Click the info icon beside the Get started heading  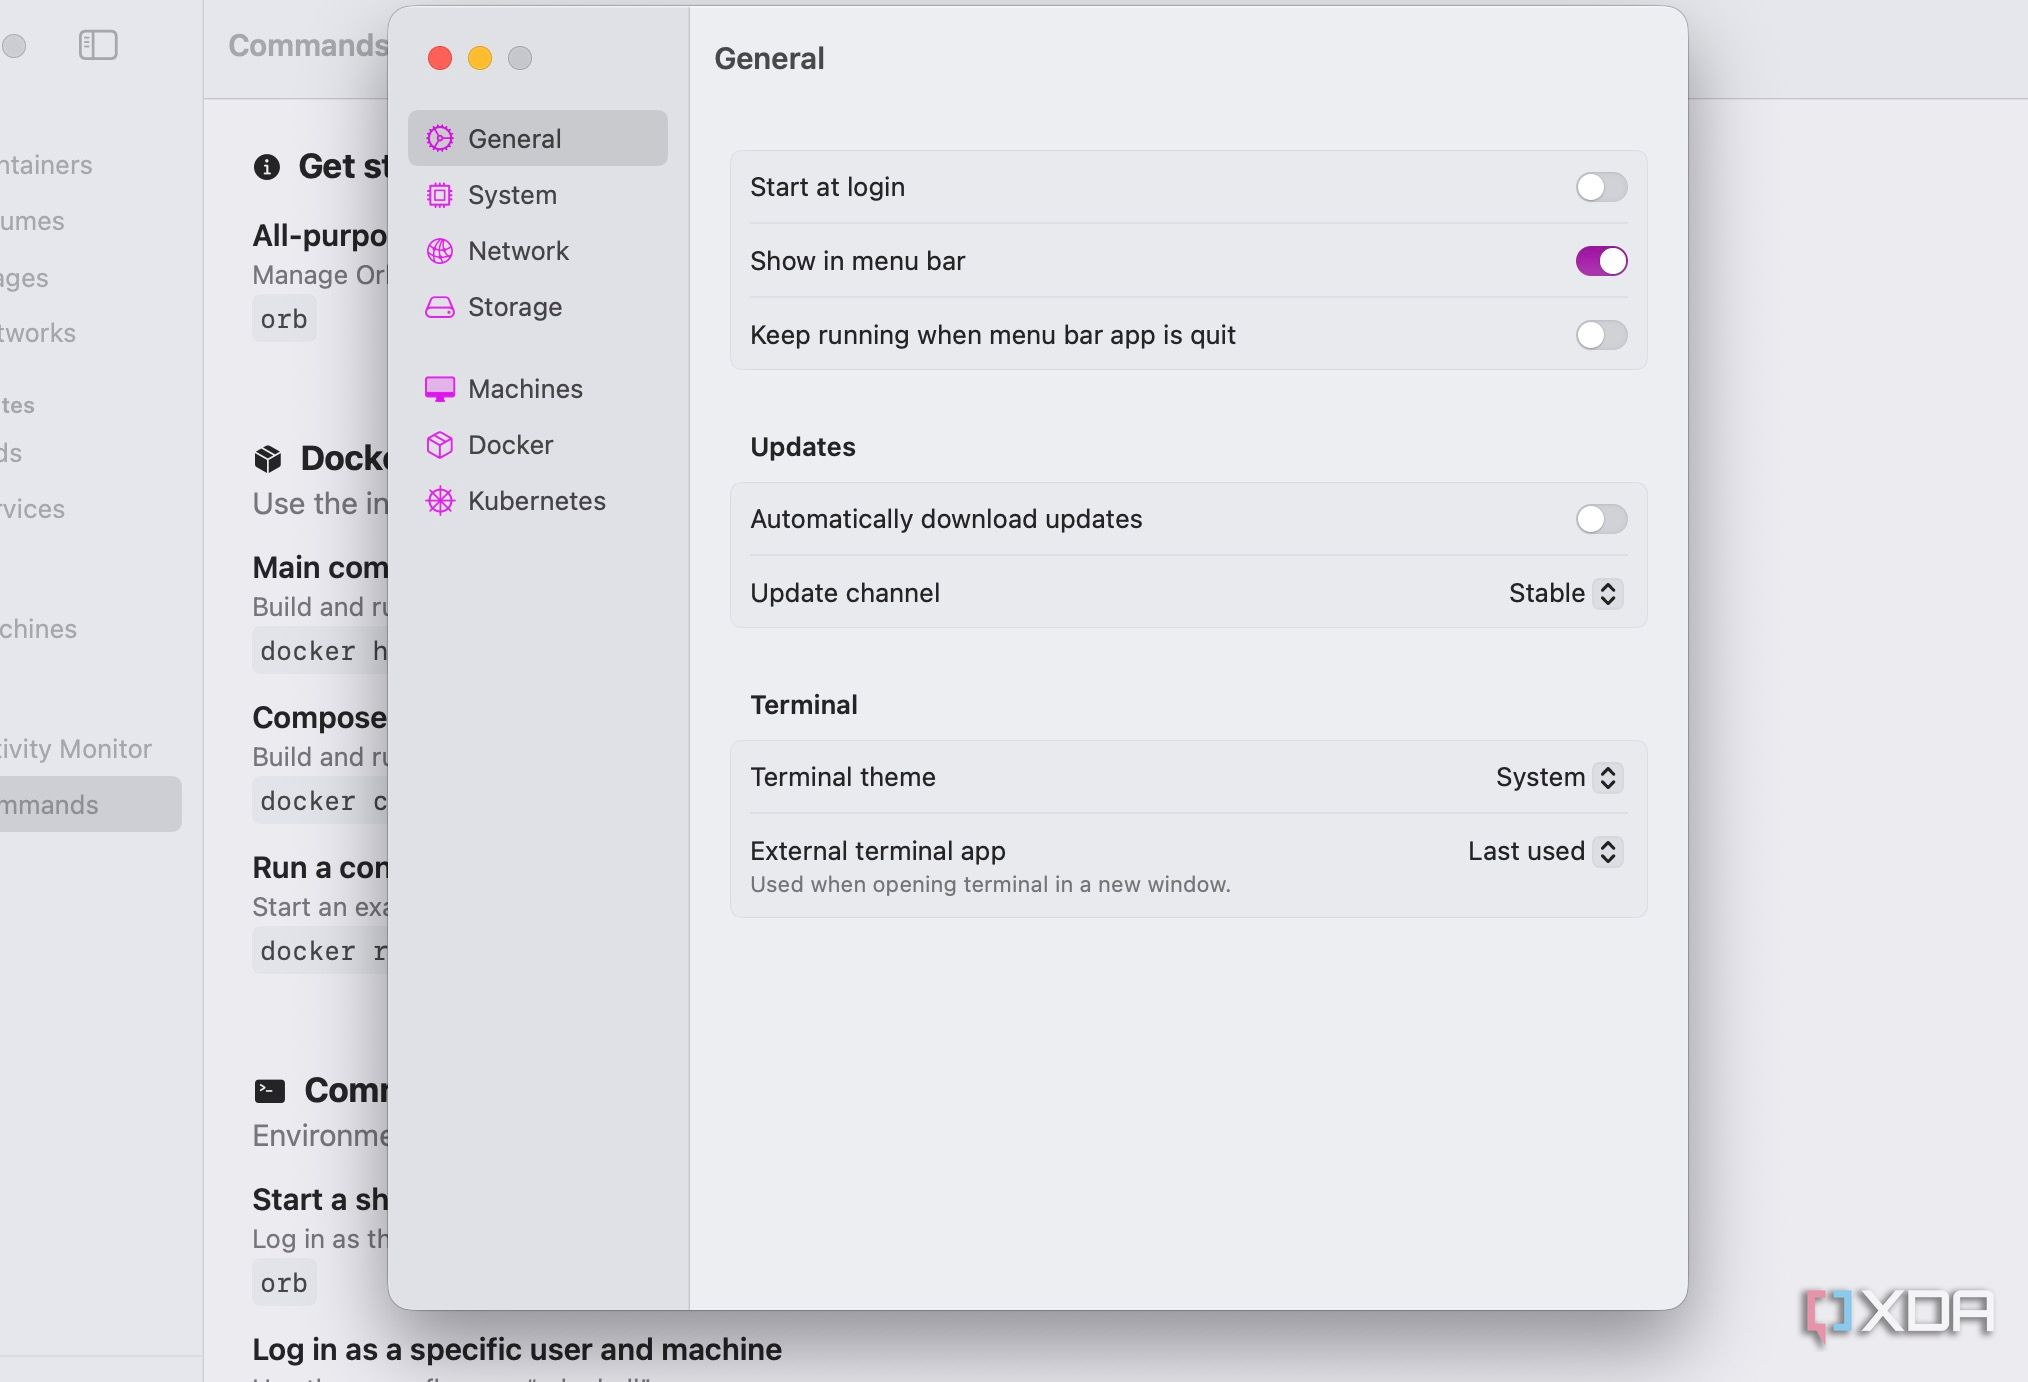click(x=267, y=167)
